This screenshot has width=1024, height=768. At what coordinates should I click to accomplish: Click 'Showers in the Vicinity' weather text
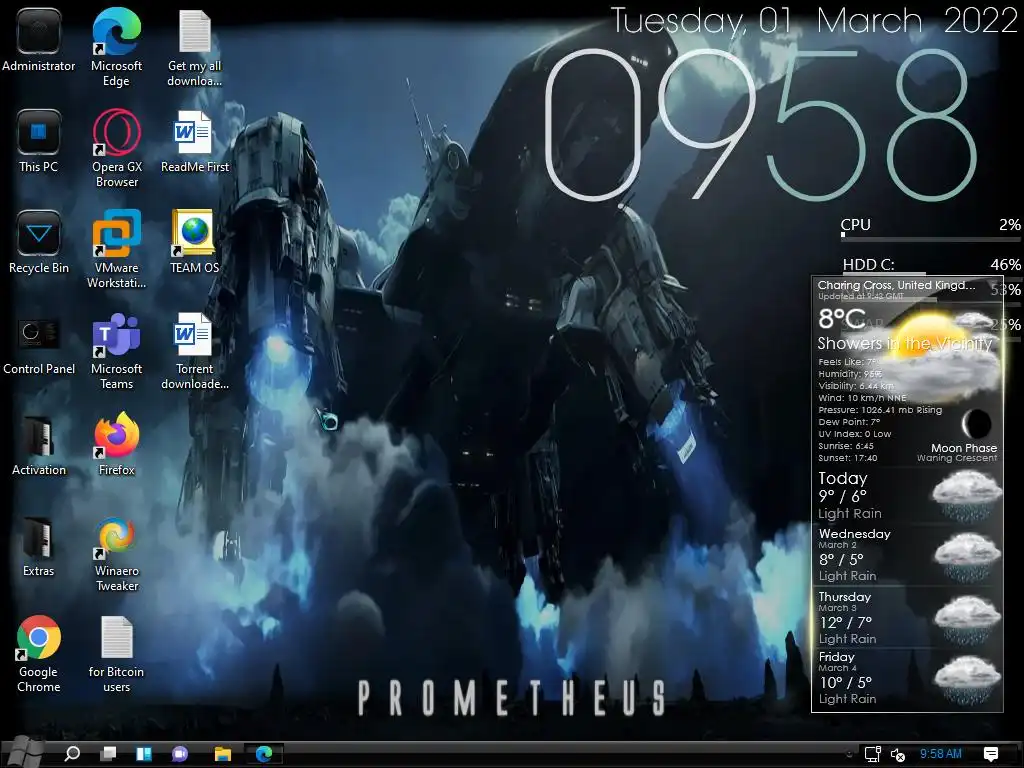tap(904, 344)
